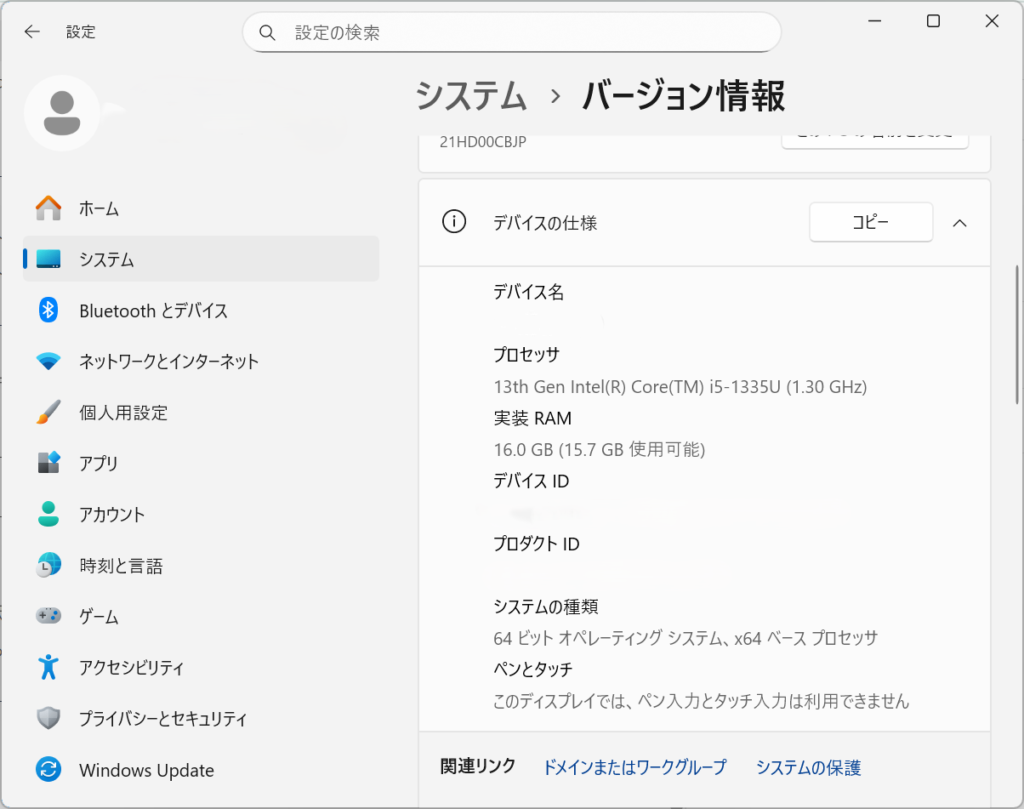Select システム in the sidebar

[200, 259]
